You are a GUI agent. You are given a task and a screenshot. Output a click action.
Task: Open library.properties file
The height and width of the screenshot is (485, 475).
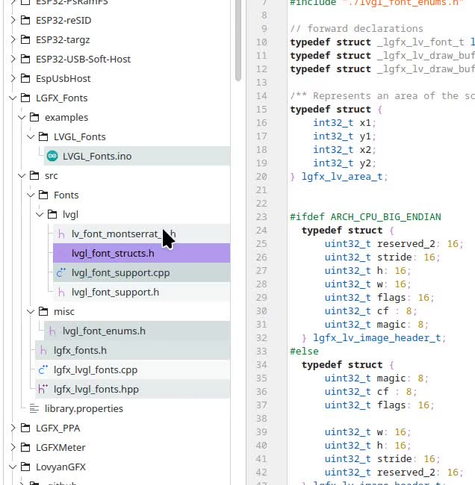[x=84, y=408]
